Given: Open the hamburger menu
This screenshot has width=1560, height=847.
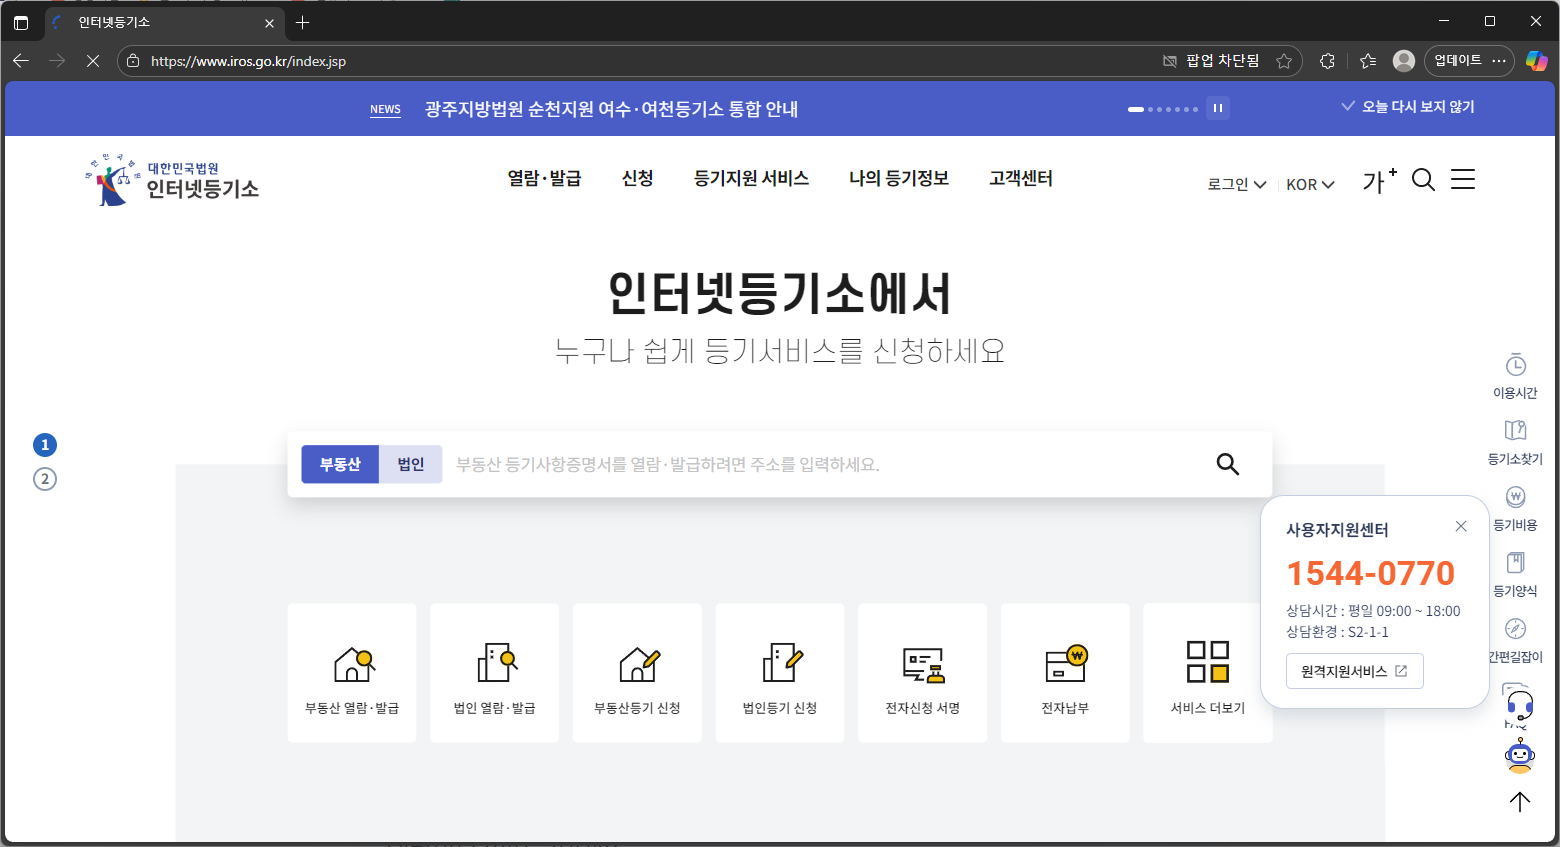Looking at the screenshot, I should point(1462,179).
